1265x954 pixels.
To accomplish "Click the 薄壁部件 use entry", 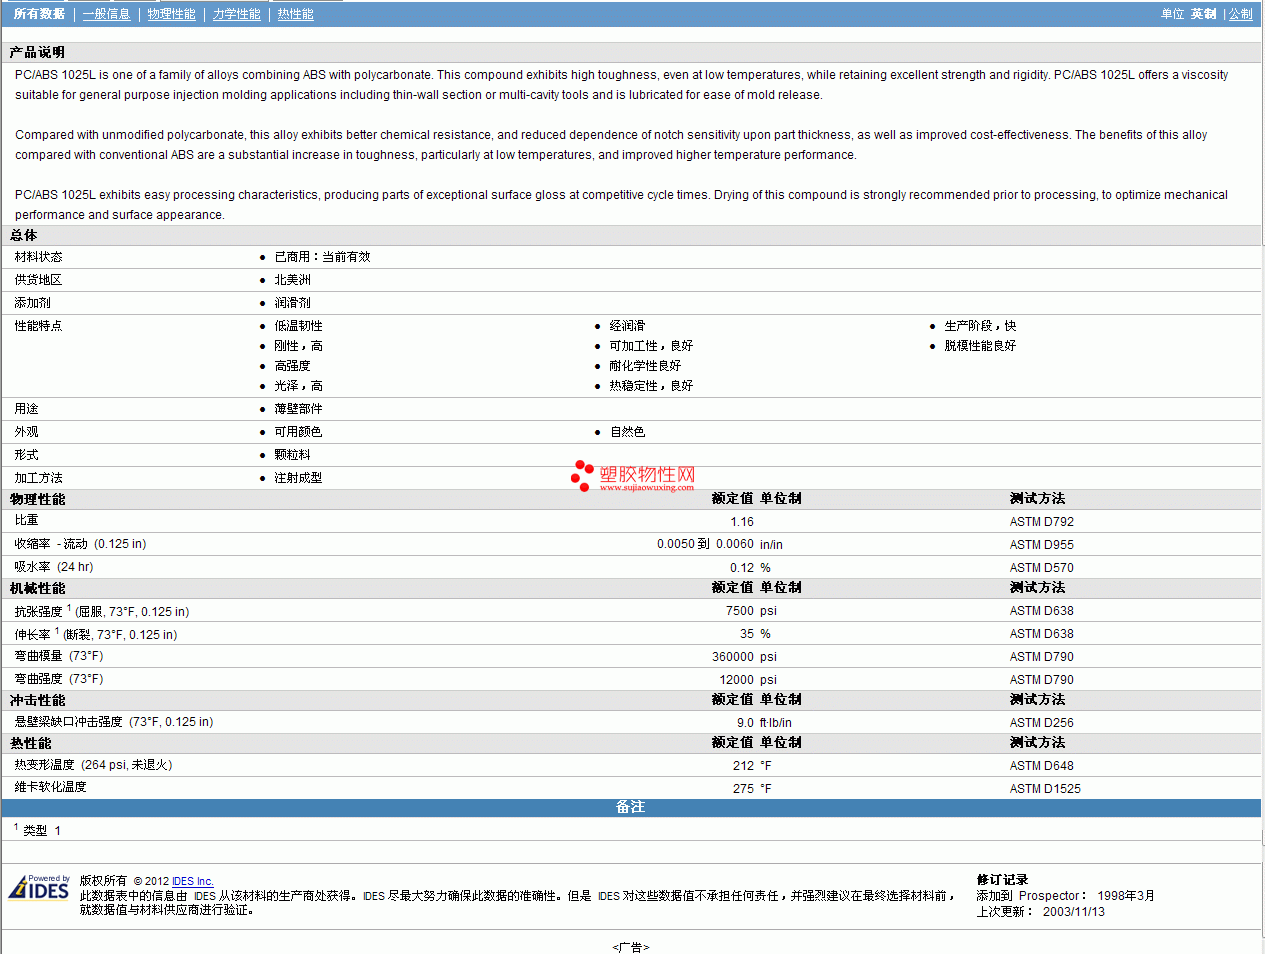I will (298, 409).
